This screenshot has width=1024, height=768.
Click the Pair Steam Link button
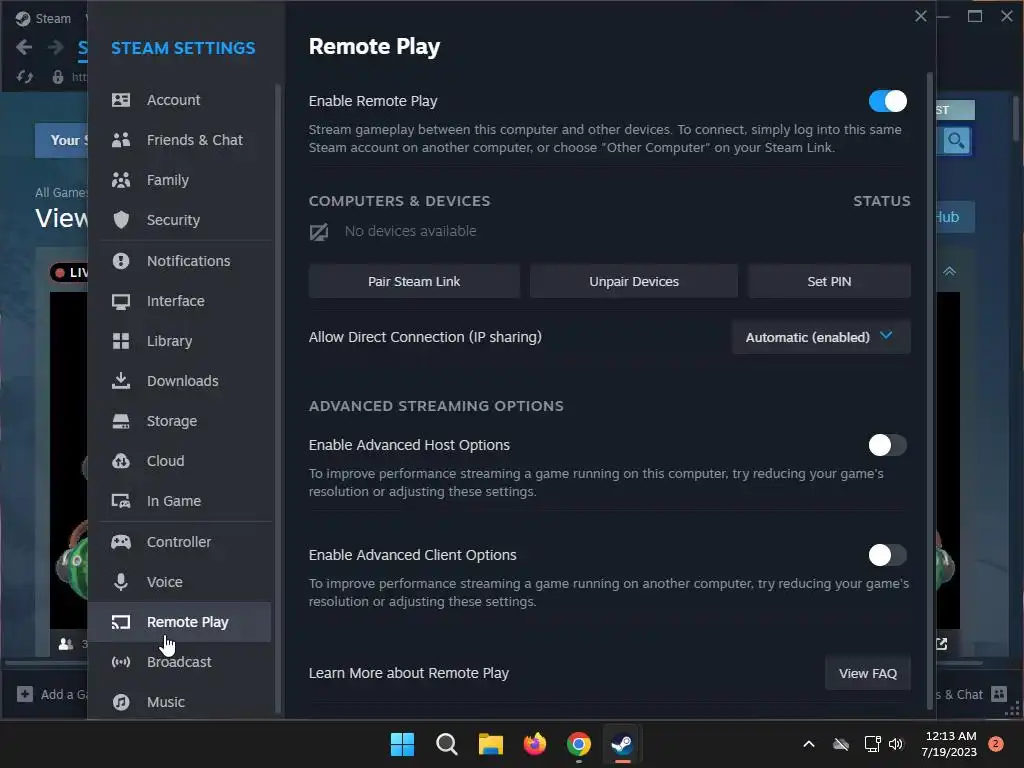pos(414,281)
